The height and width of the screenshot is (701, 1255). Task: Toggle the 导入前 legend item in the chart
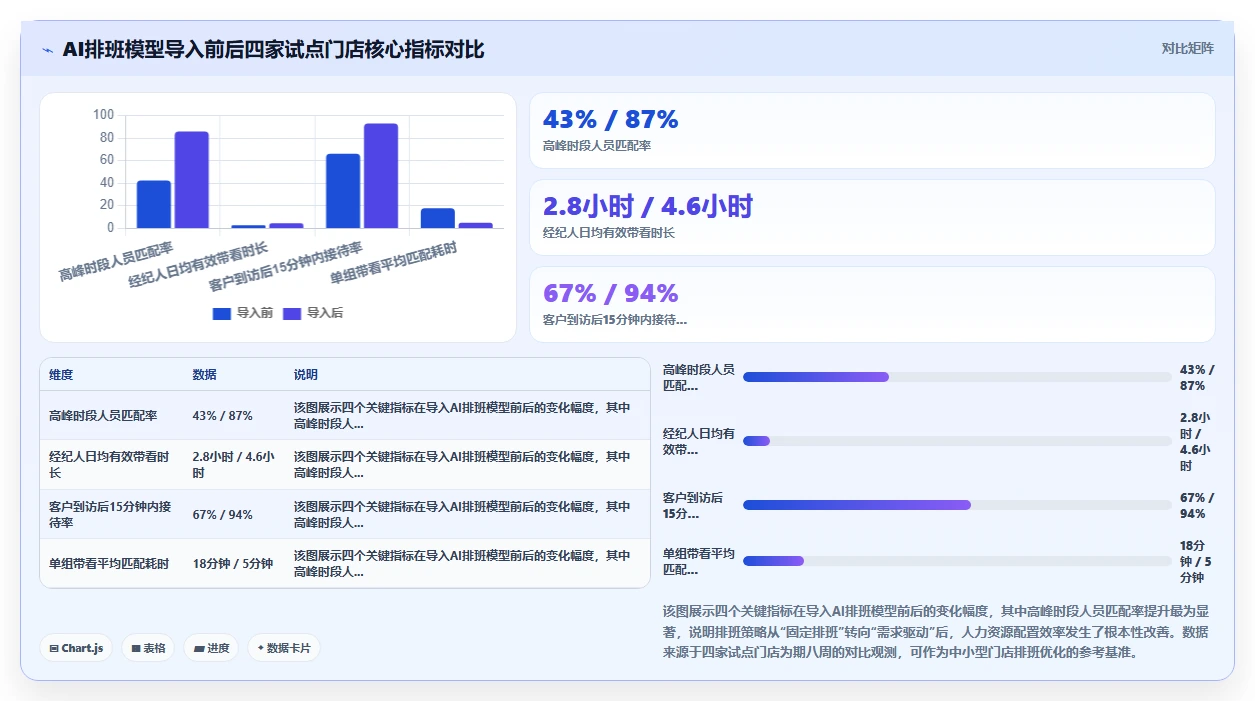[243, 313]
